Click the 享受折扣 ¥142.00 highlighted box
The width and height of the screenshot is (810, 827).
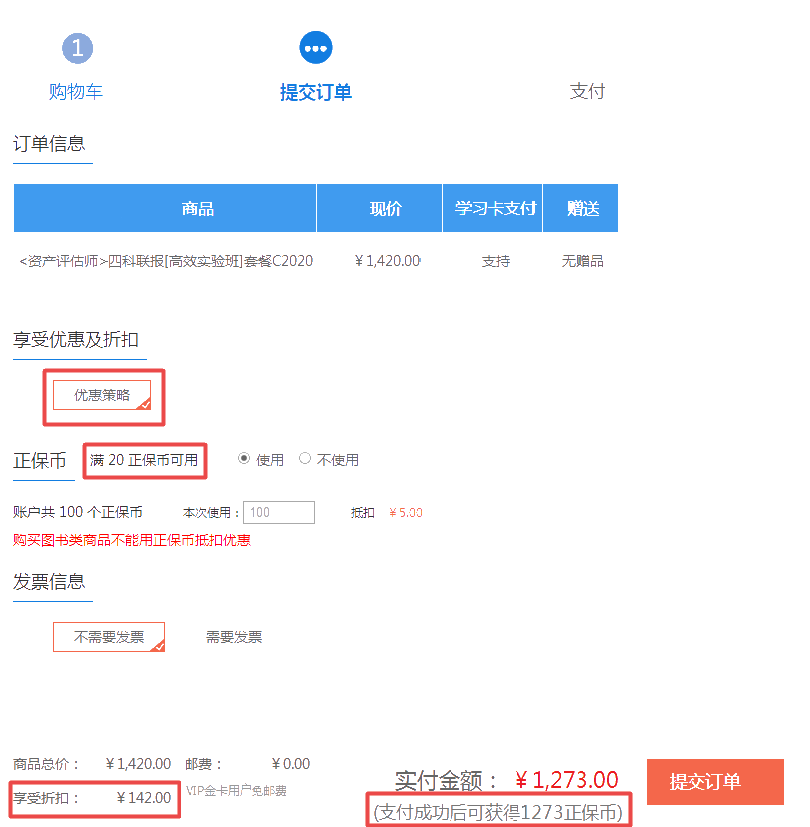pyautogui.click(x=94, y=800)
